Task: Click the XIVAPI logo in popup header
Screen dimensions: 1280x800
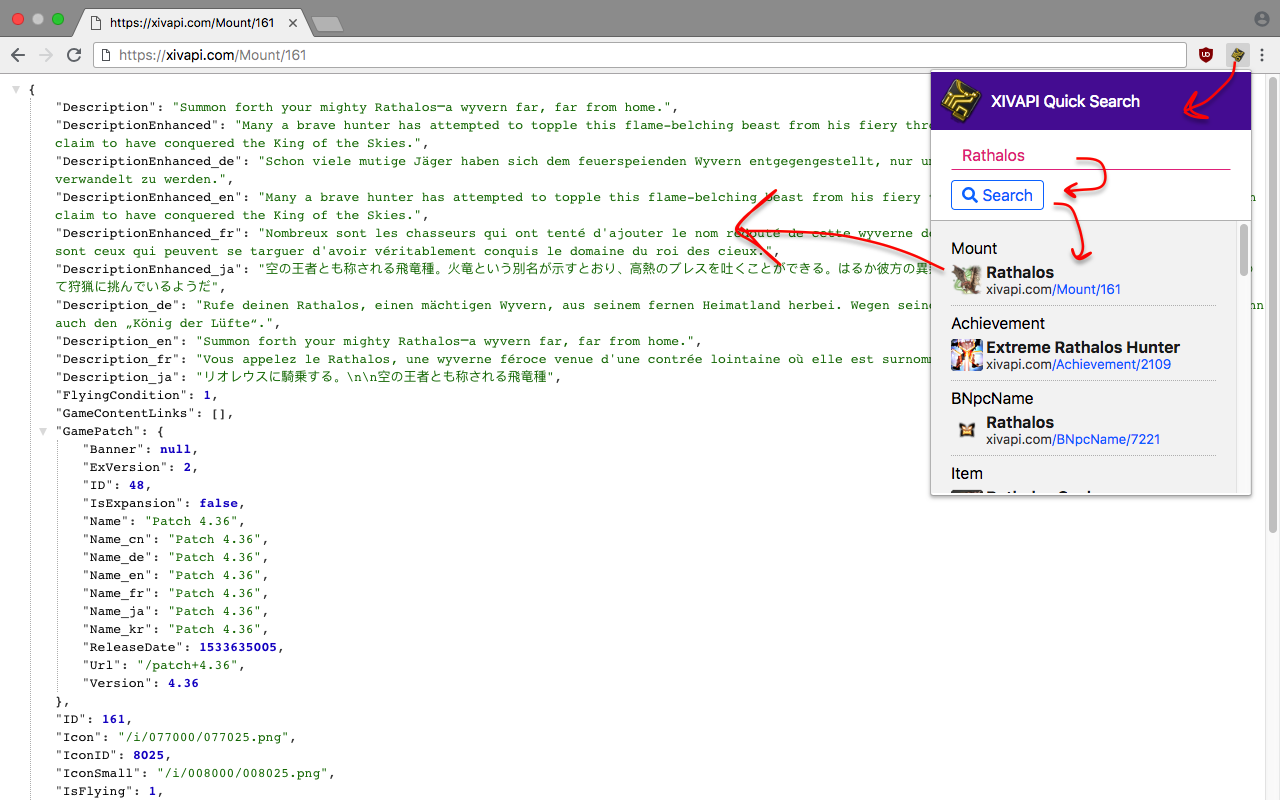Action: [x=961, y=101]
